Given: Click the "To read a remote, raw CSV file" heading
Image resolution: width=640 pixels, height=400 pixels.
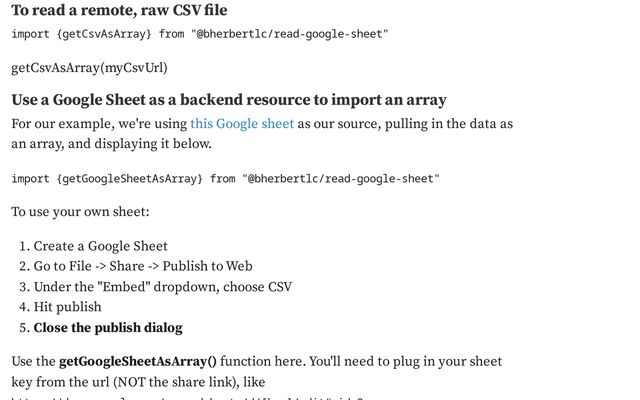Looking at the screenshot, I should (119, 10).
